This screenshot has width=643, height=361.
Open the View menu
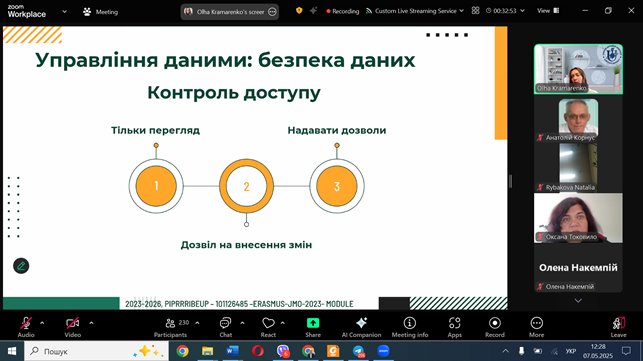click(548, 11)
